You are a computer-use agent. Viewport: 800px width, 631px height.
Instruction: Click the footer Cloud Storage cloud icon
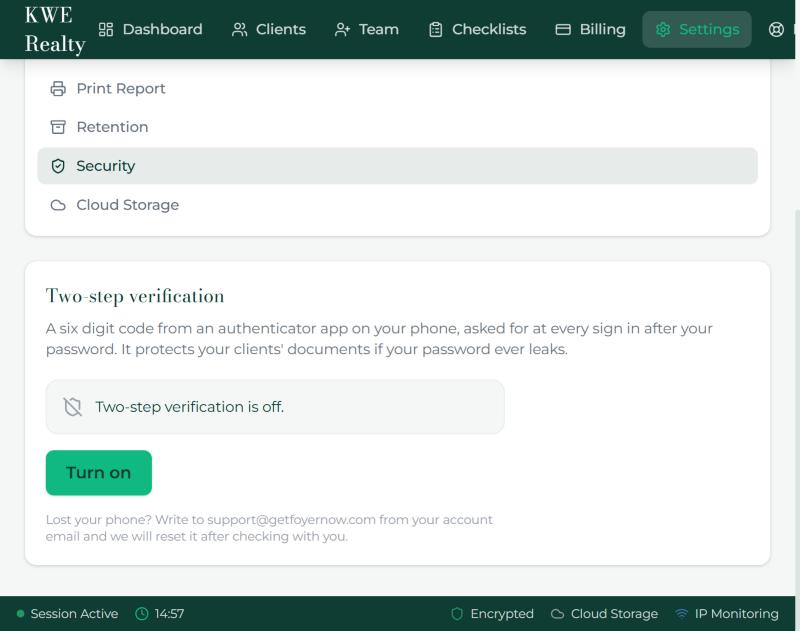pyautogui.click(x=558, y=614)
